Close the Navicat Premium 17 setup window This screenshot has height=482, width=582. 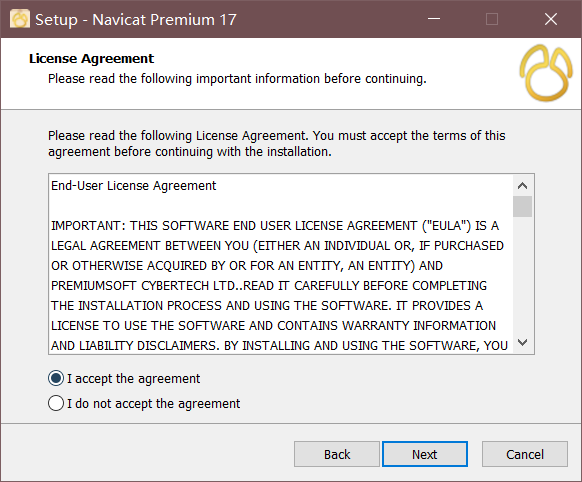point(551,19)
